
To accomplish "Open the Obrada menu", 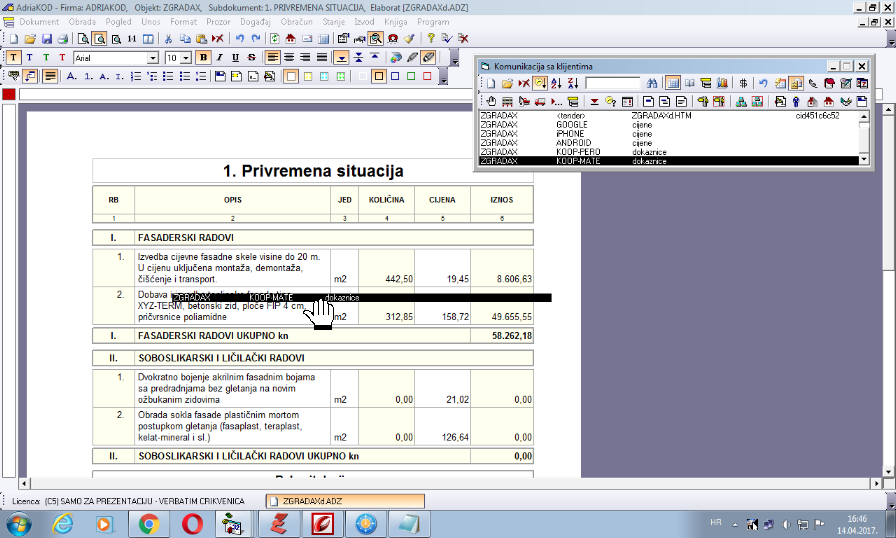I will (82, 22).
